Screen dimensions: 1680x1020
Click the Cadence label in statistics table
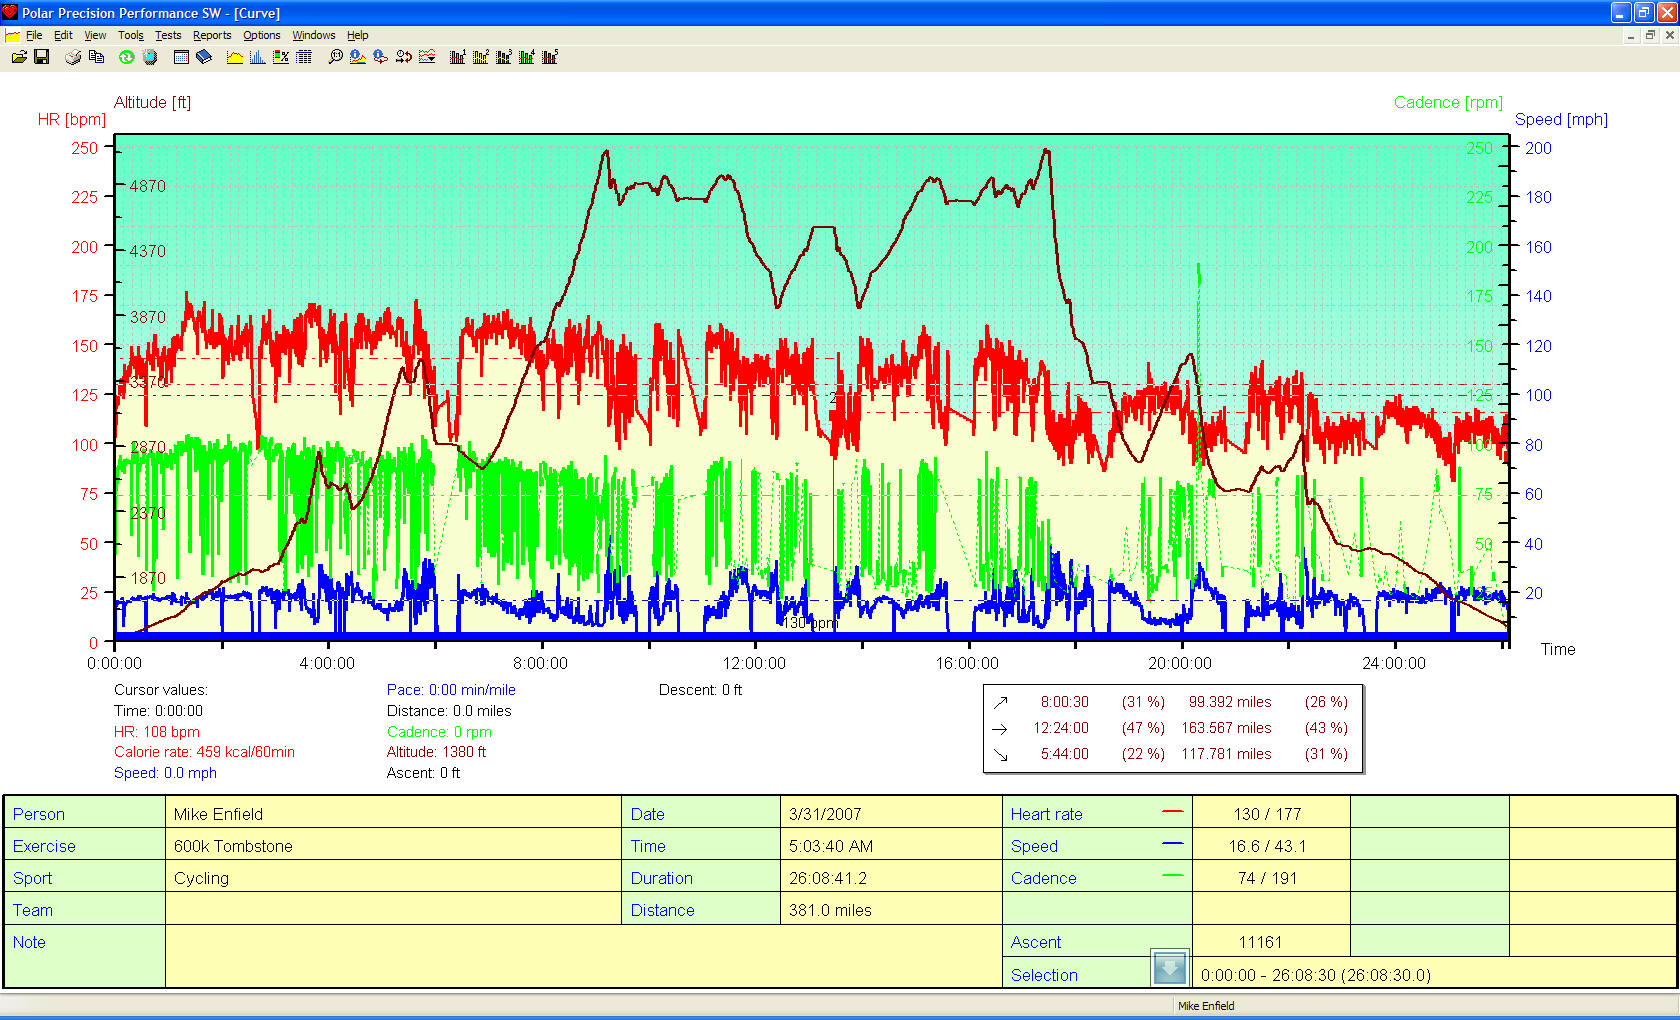1043,878
